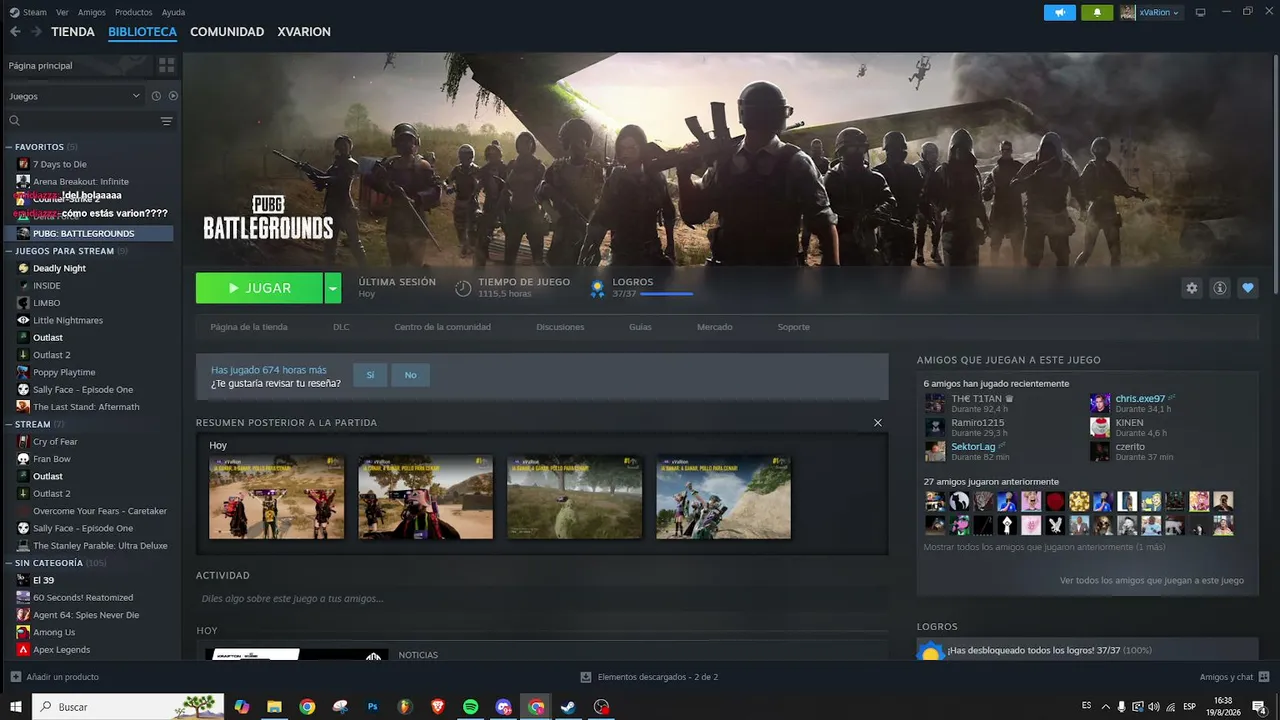1280x720 pixels.
Task: Open Brave browser from the taskbar
Action: [x=438, y=707]
